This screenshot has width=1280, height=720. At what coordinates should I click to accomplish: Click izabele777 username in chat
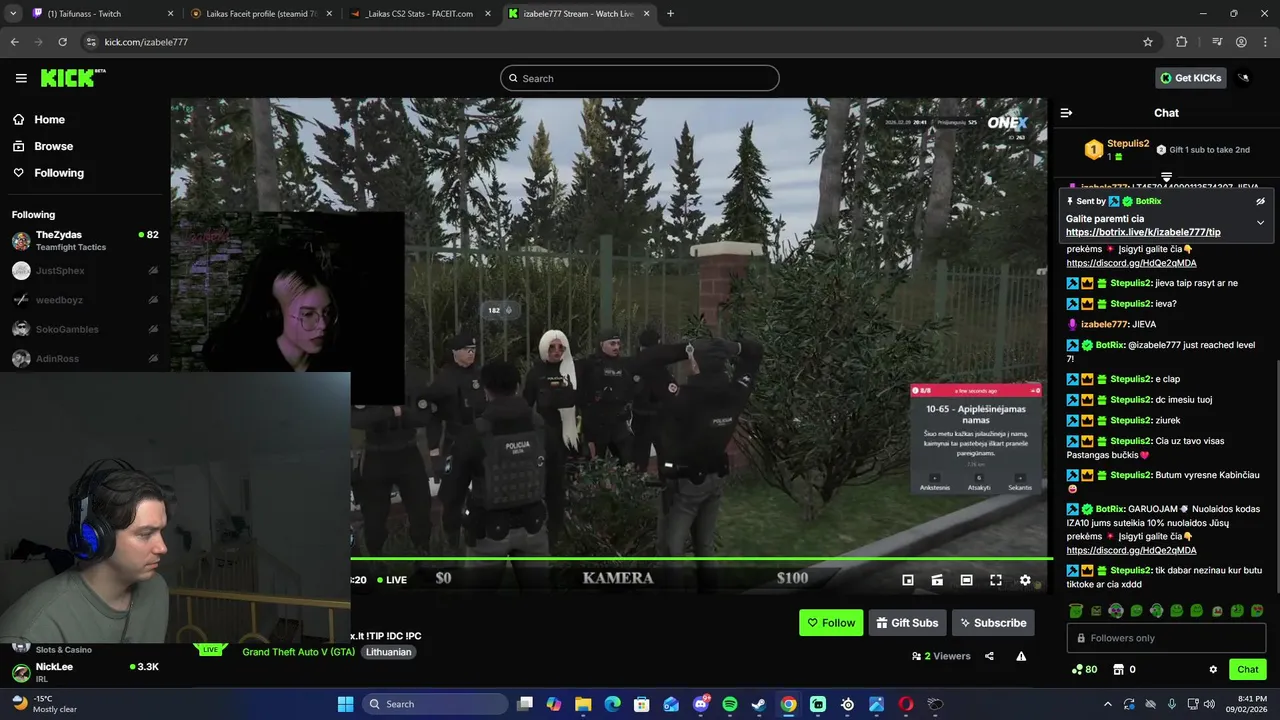click(x=1104, y=324)
